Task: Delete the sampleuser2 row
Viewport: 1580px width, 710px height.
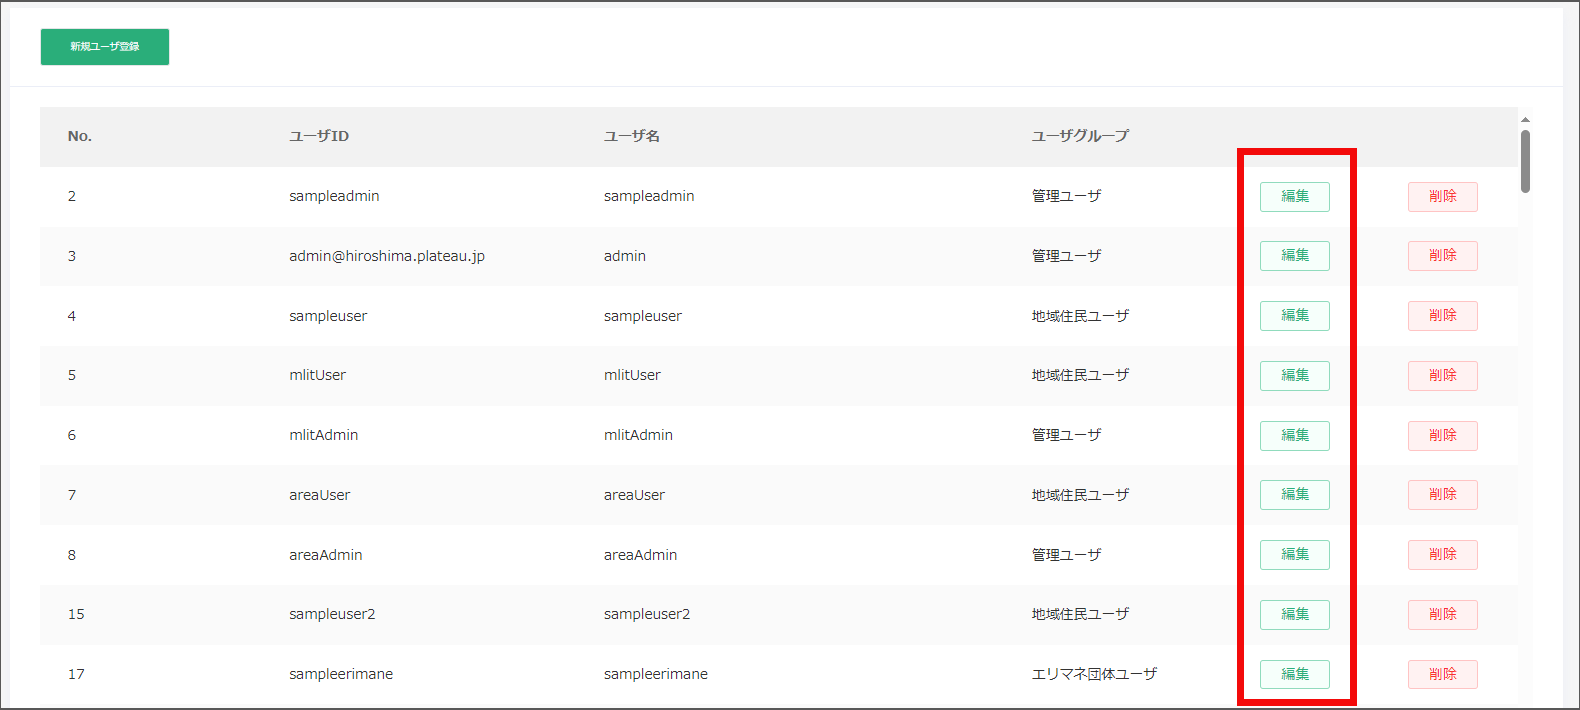Action: (1442, 614)
